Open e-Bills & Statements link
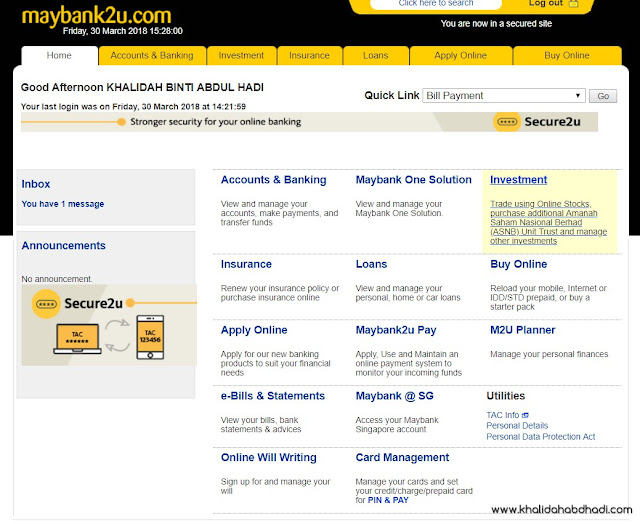The height and width of the screenshot is (524, 640). pyautogui.click(x=273, y=396)
